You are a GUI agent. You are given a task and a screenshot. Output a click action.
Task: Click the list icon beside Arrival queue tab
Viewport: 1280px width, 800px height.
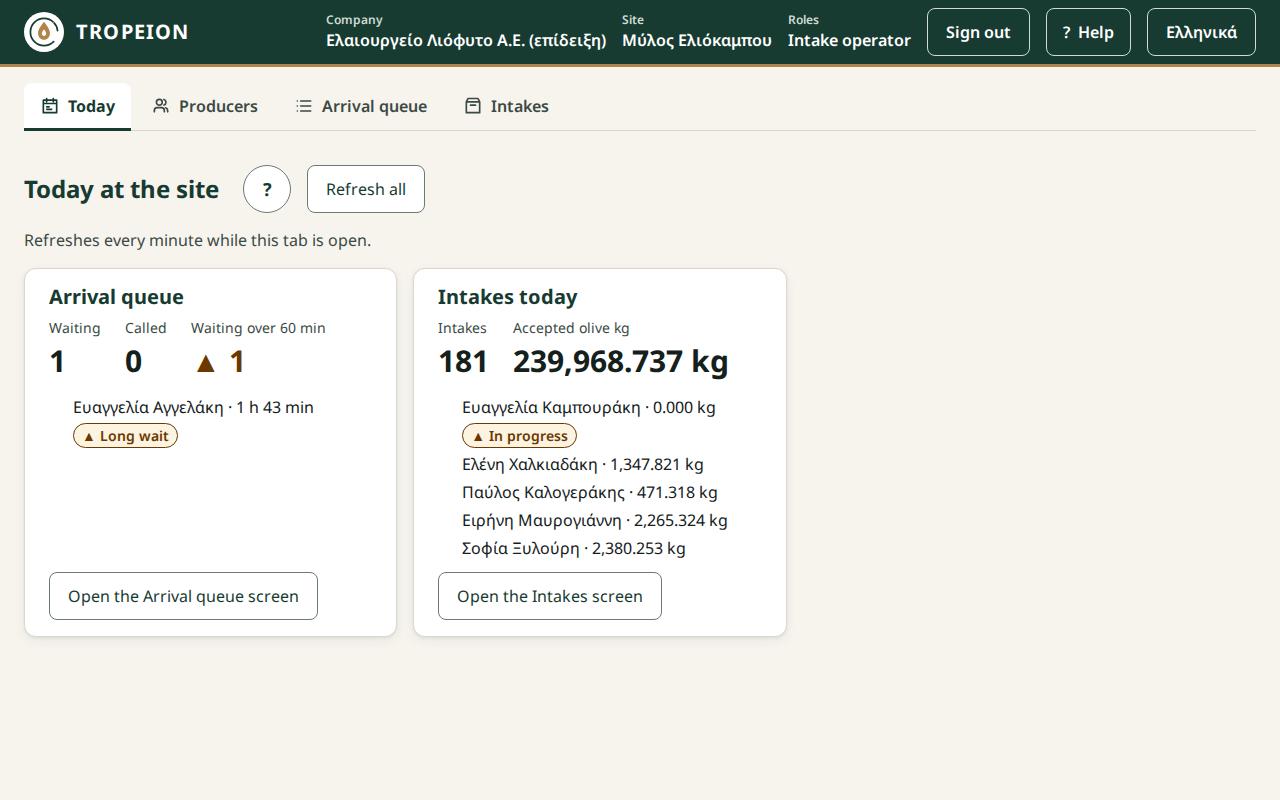point(304,106)
